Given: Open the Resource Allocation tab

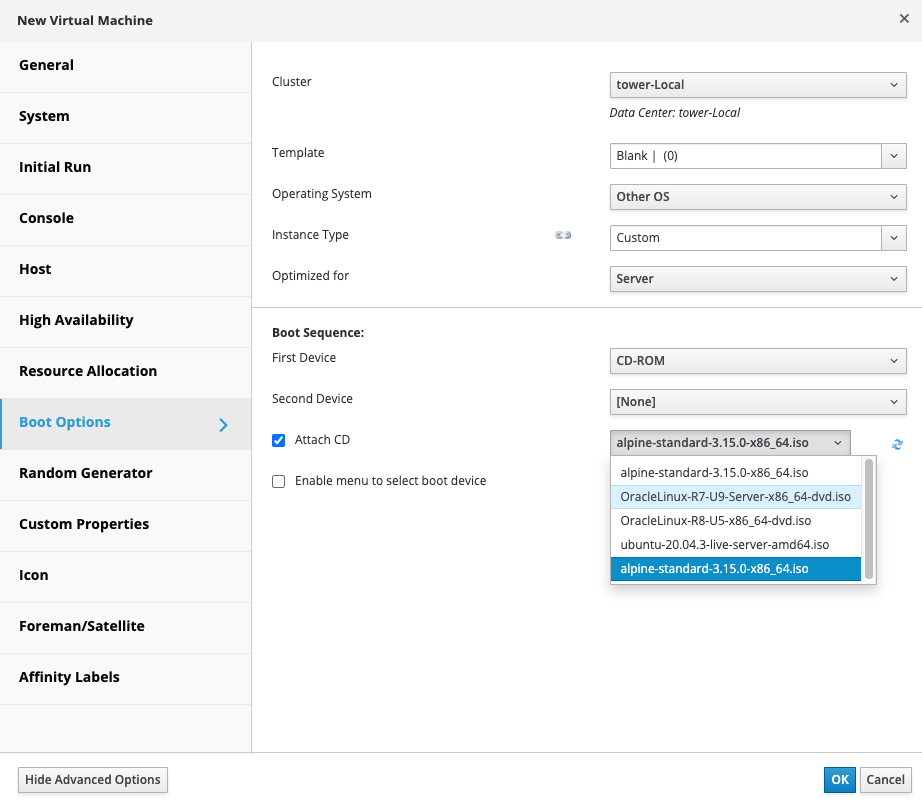Looking at the screenshot, I should [88, 371].
